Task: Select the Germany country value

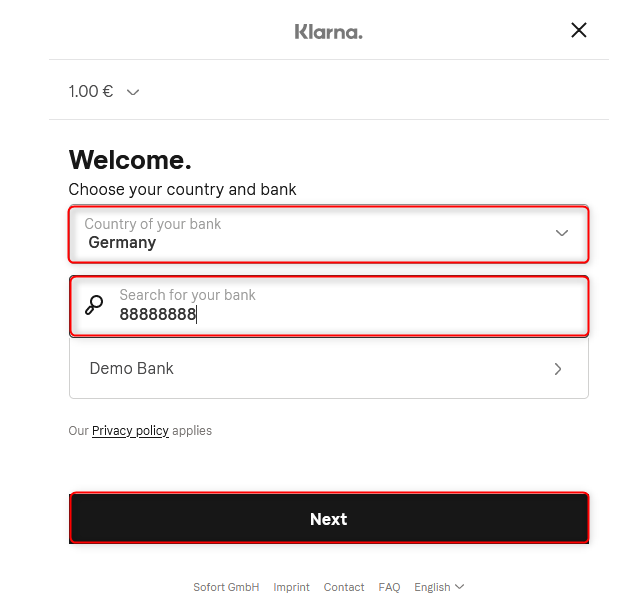Action: tap(122, 242)
